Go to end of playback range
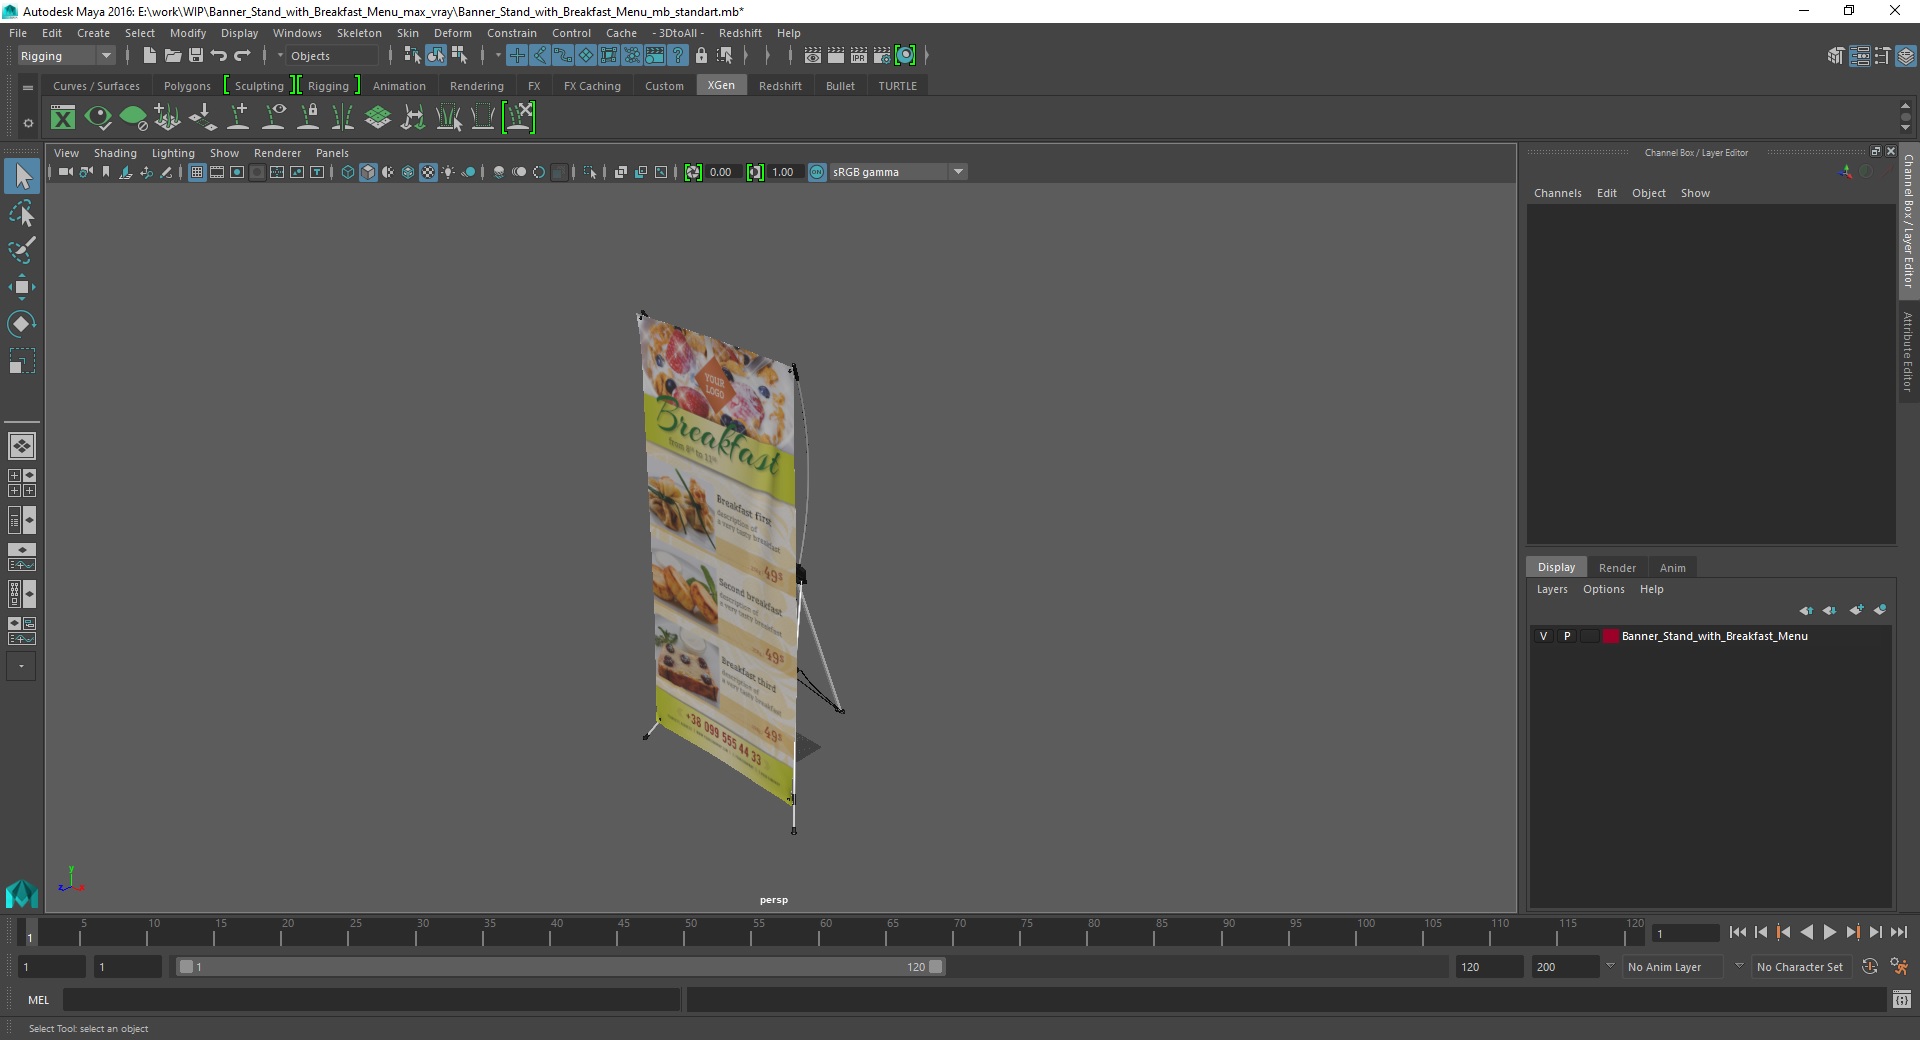1920x1040 pixels. click(1898, 932)
